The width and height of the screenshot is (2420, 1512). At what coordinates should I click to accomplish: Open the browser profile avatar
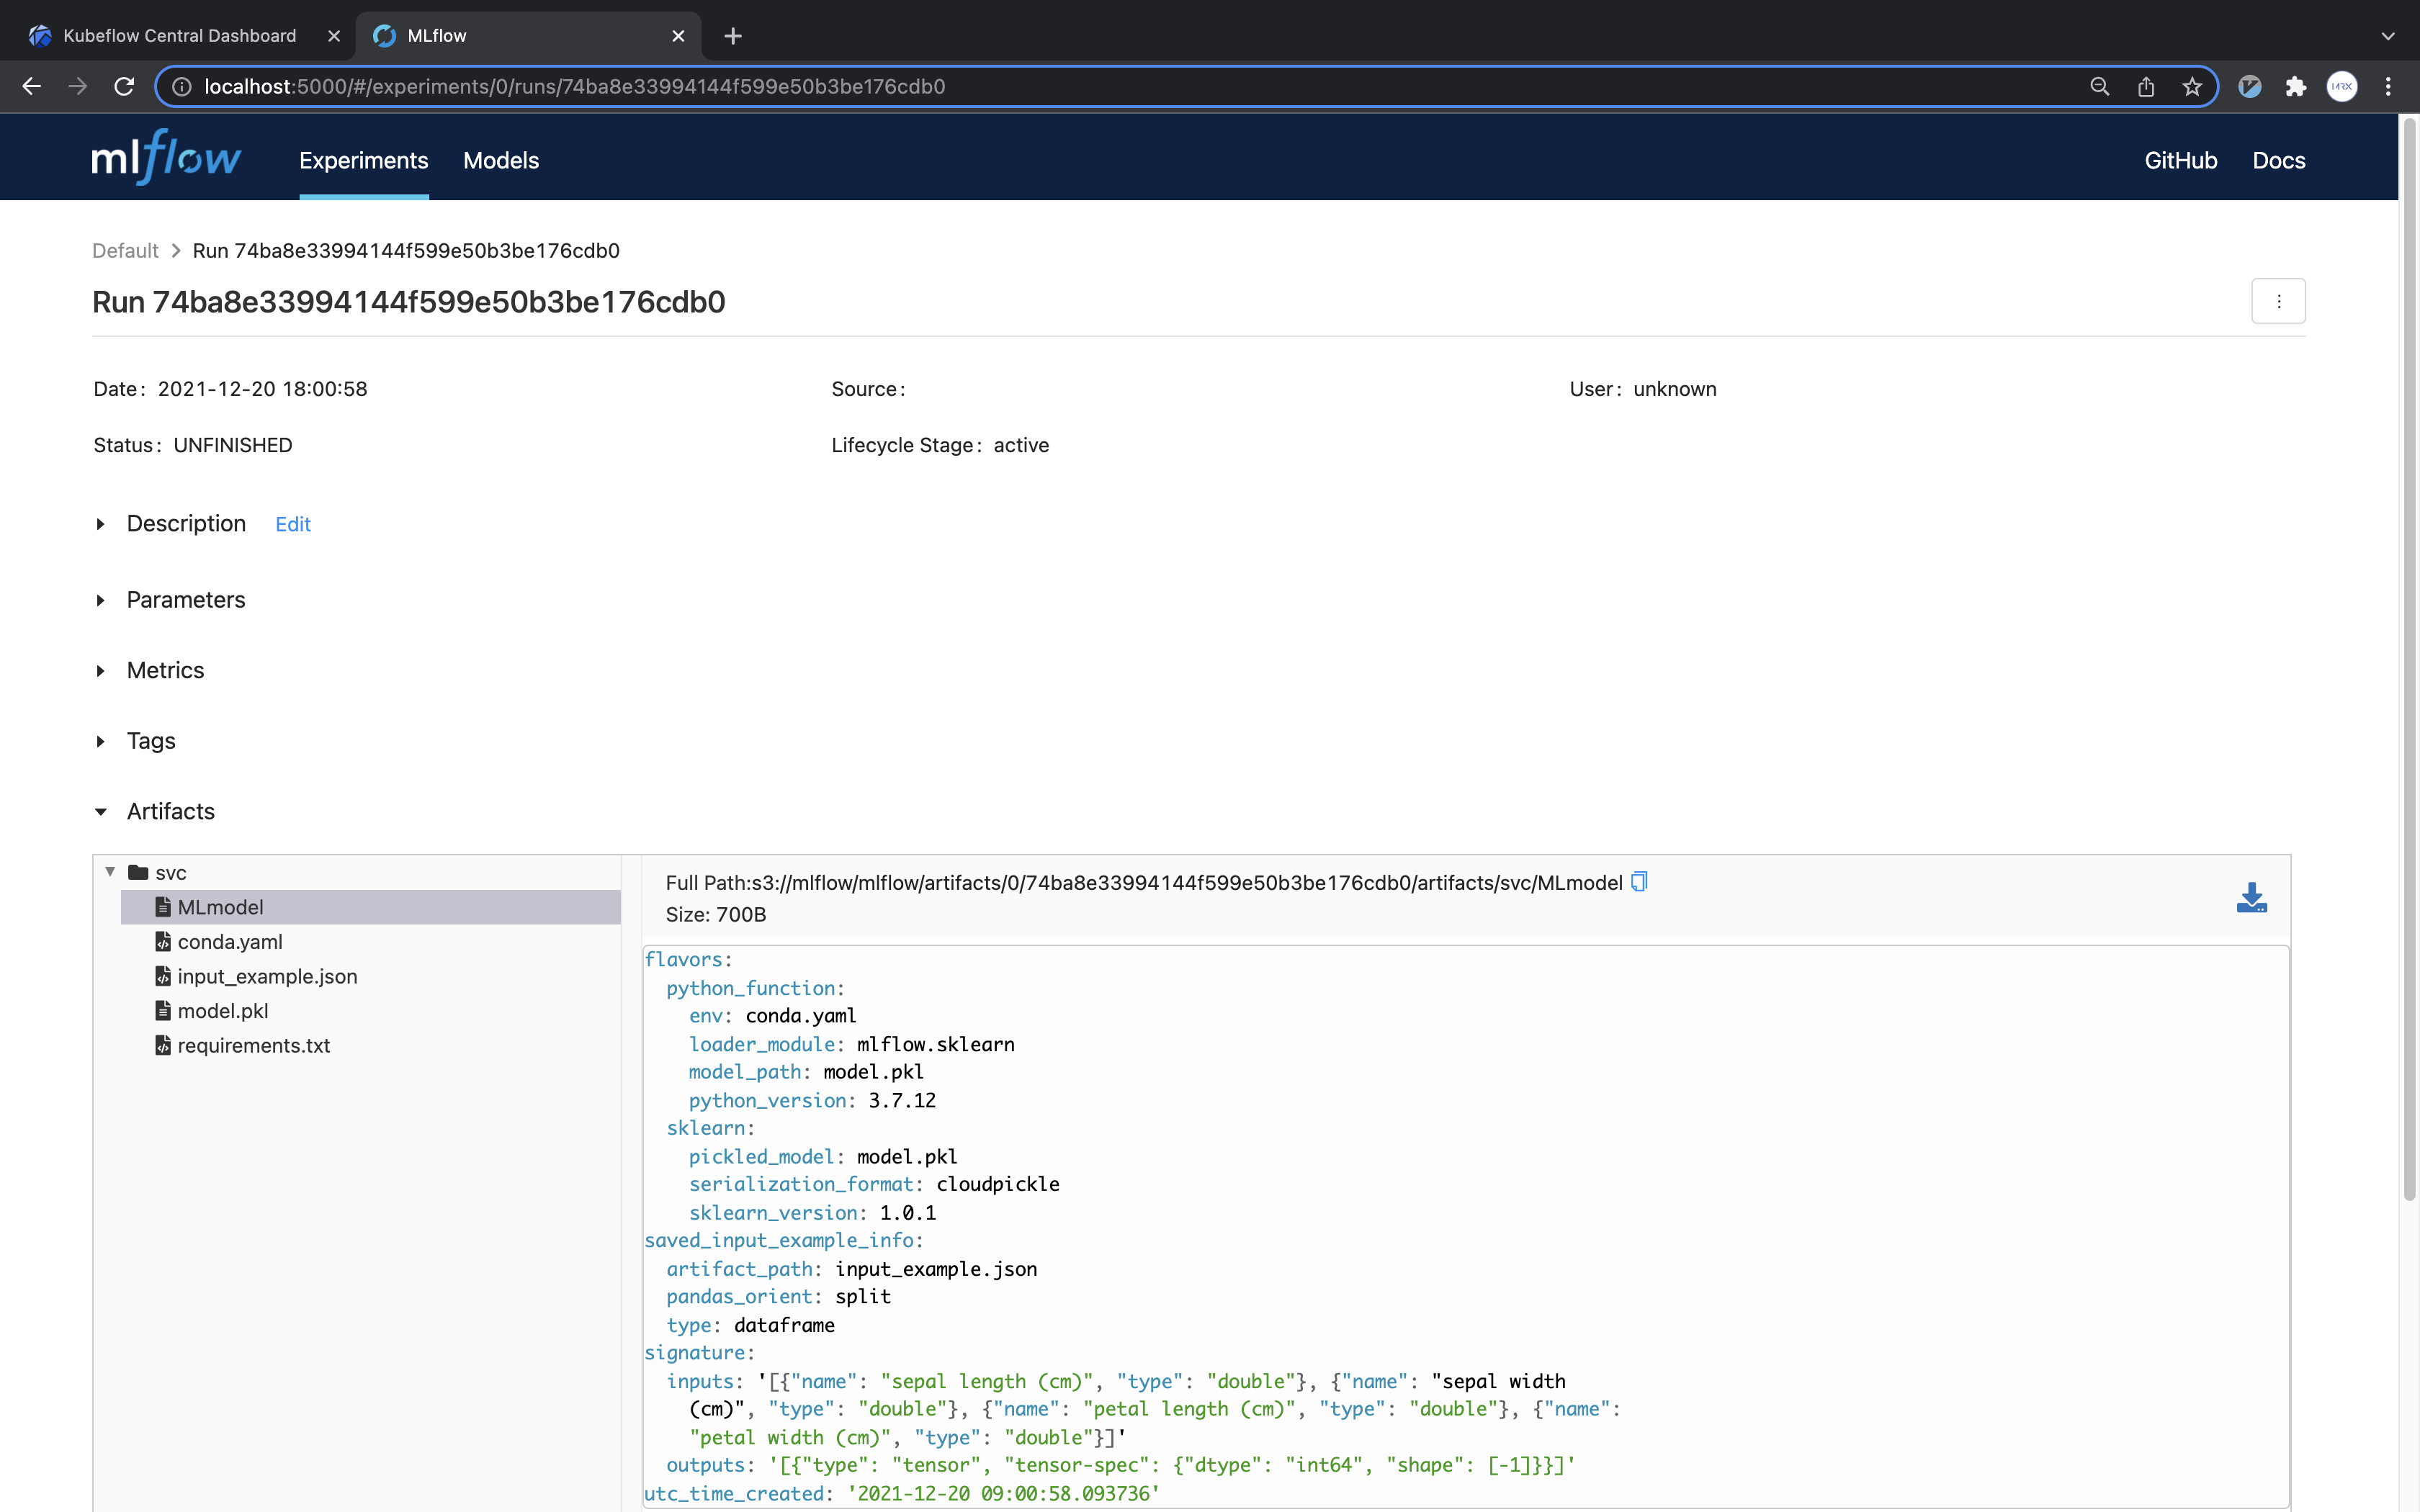(2342, 87)
